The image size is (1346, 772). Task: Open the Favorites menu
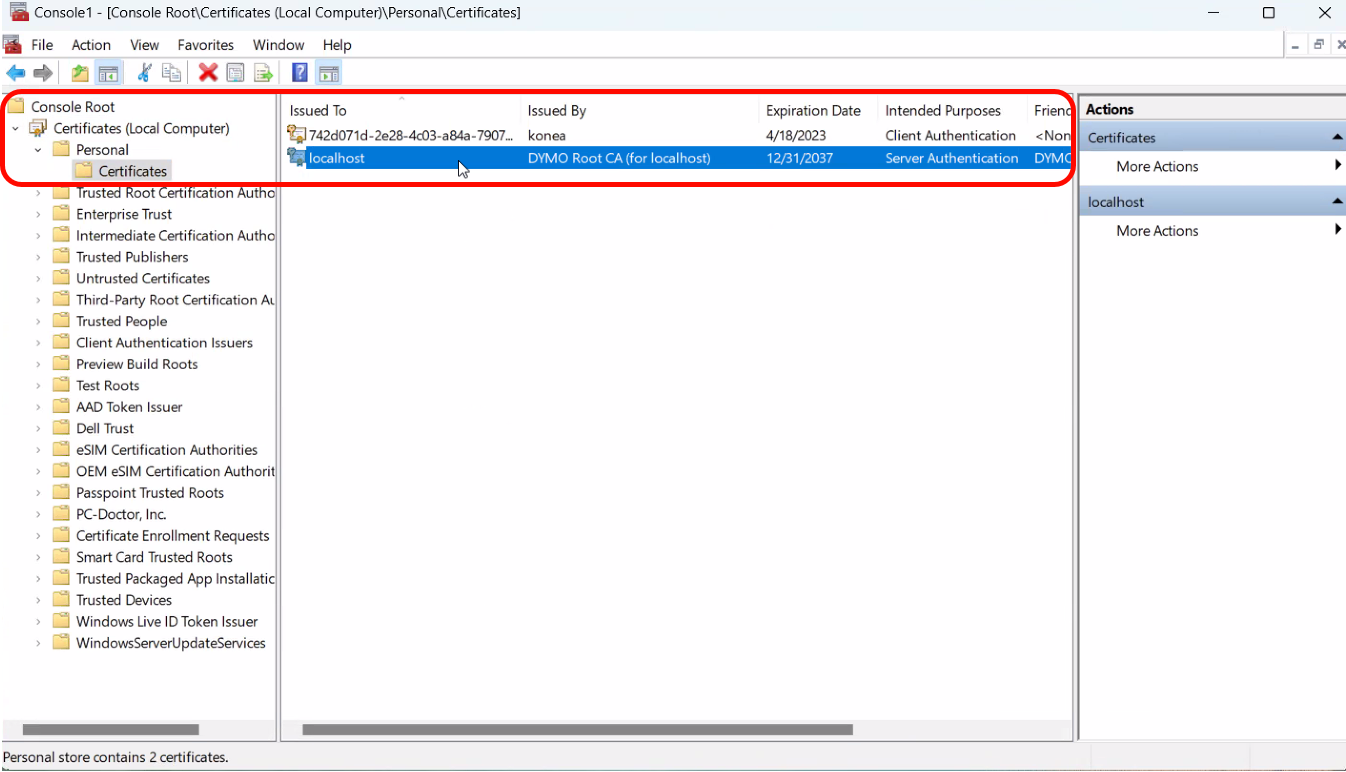pos(205,45)
